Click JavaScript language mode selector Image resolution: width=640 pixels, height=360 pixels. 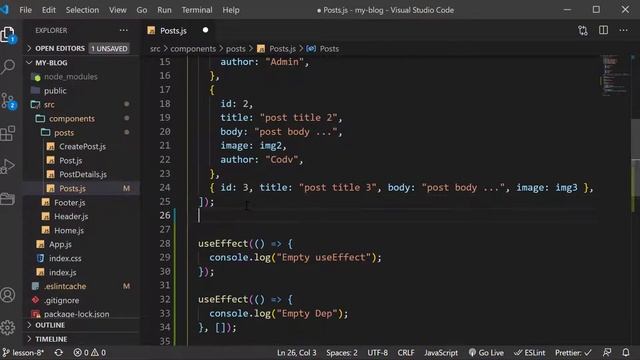tap(441, 353)
